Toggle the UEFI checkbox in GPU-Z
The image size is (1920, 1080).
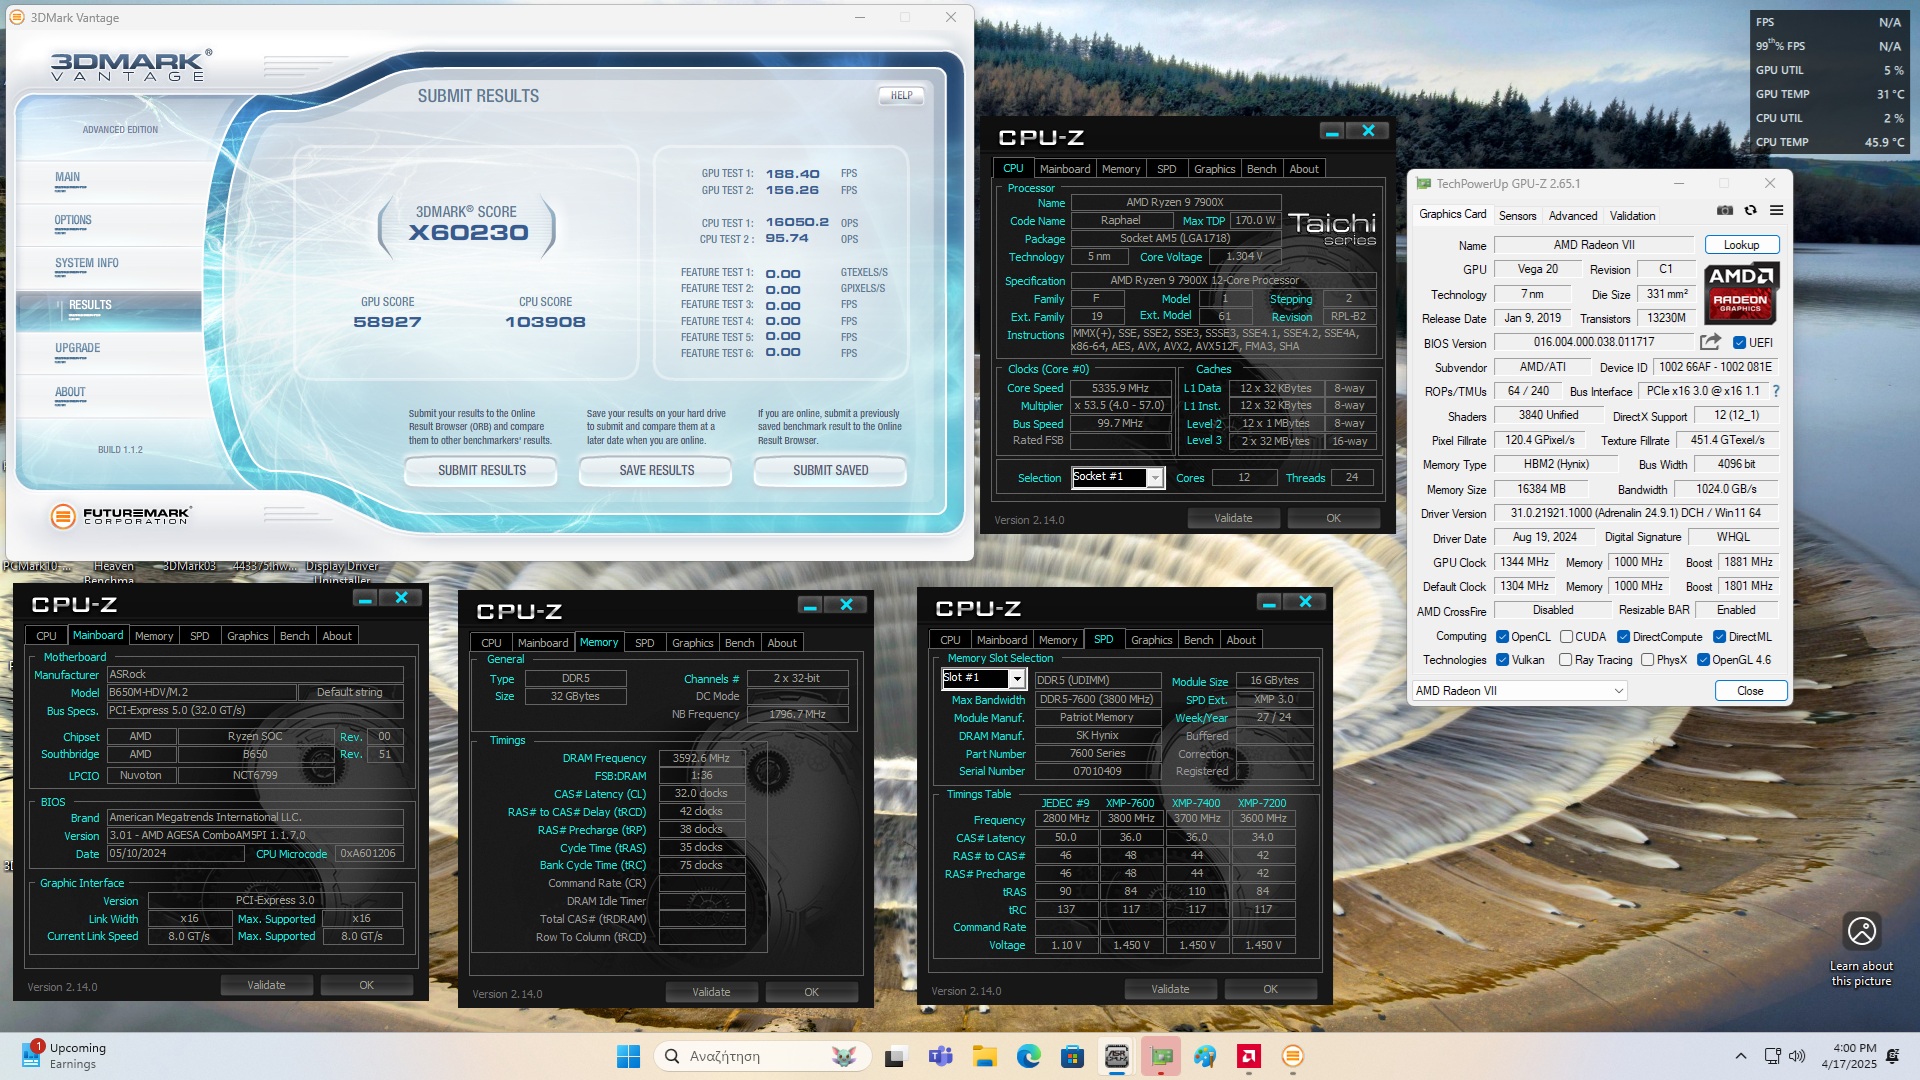point(1739,342)
